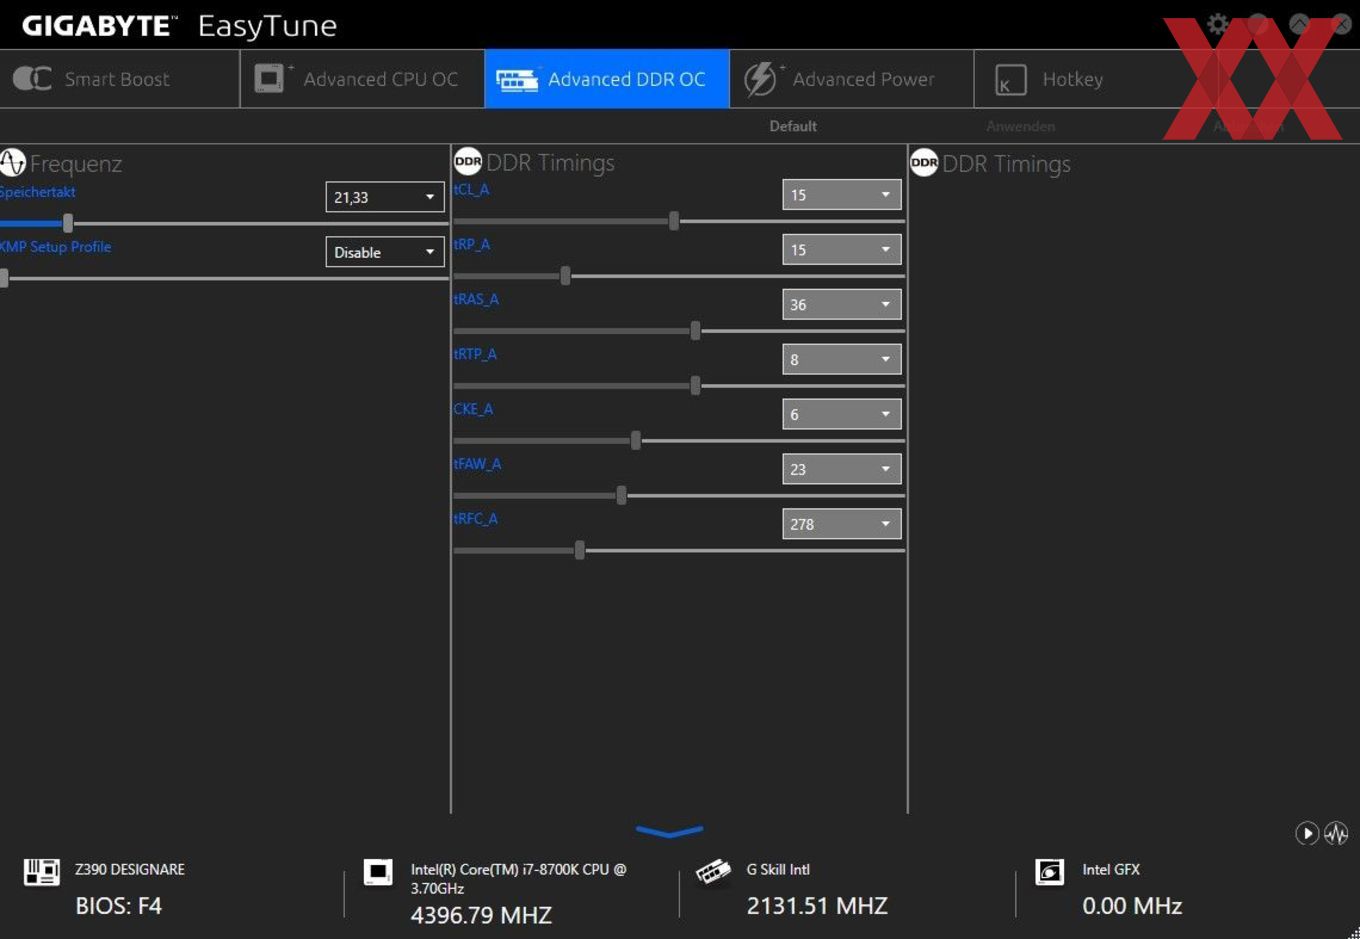1360x939 pixels.
Task: Click the Anwenden button
Action: pos(1020,126)
